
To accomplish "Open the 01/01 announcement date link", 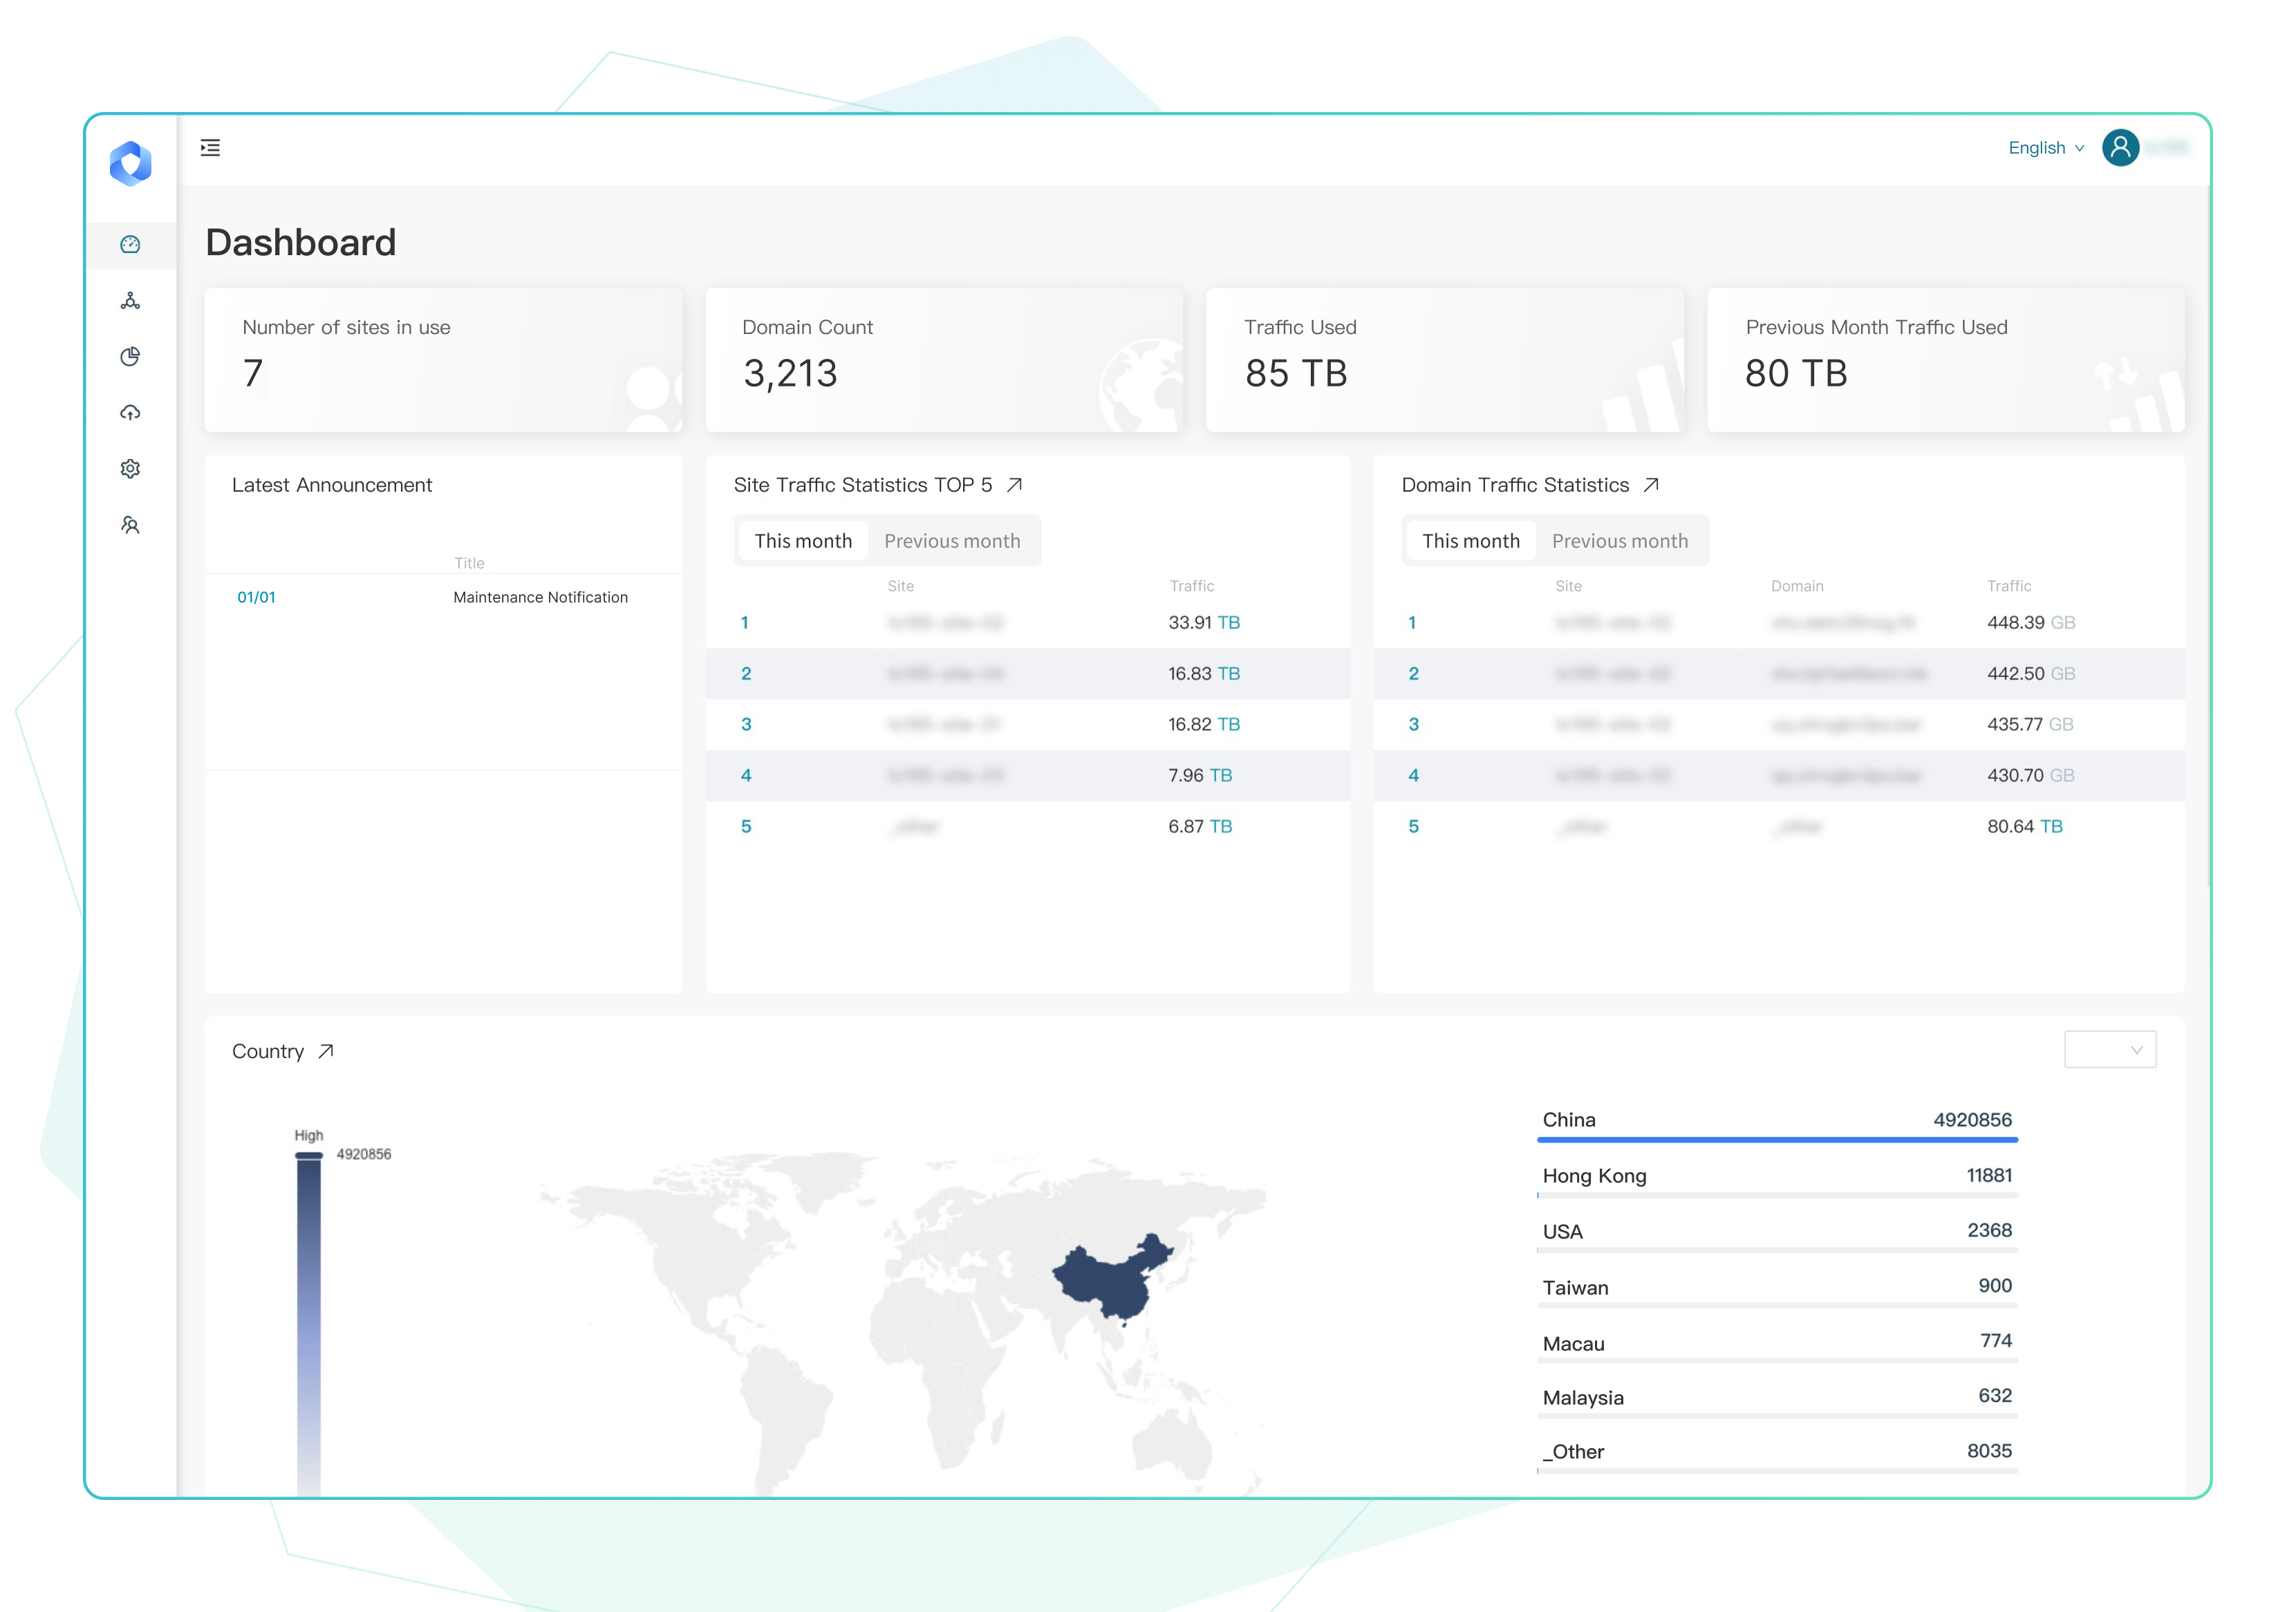I will pyautogui.click(x=256, y=597).
